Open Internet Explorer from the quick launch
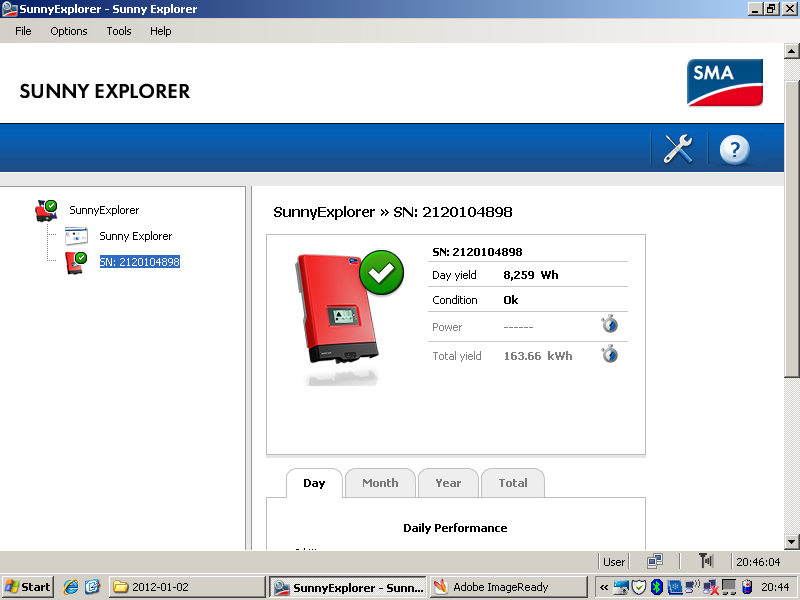 (x=70, y=587)
